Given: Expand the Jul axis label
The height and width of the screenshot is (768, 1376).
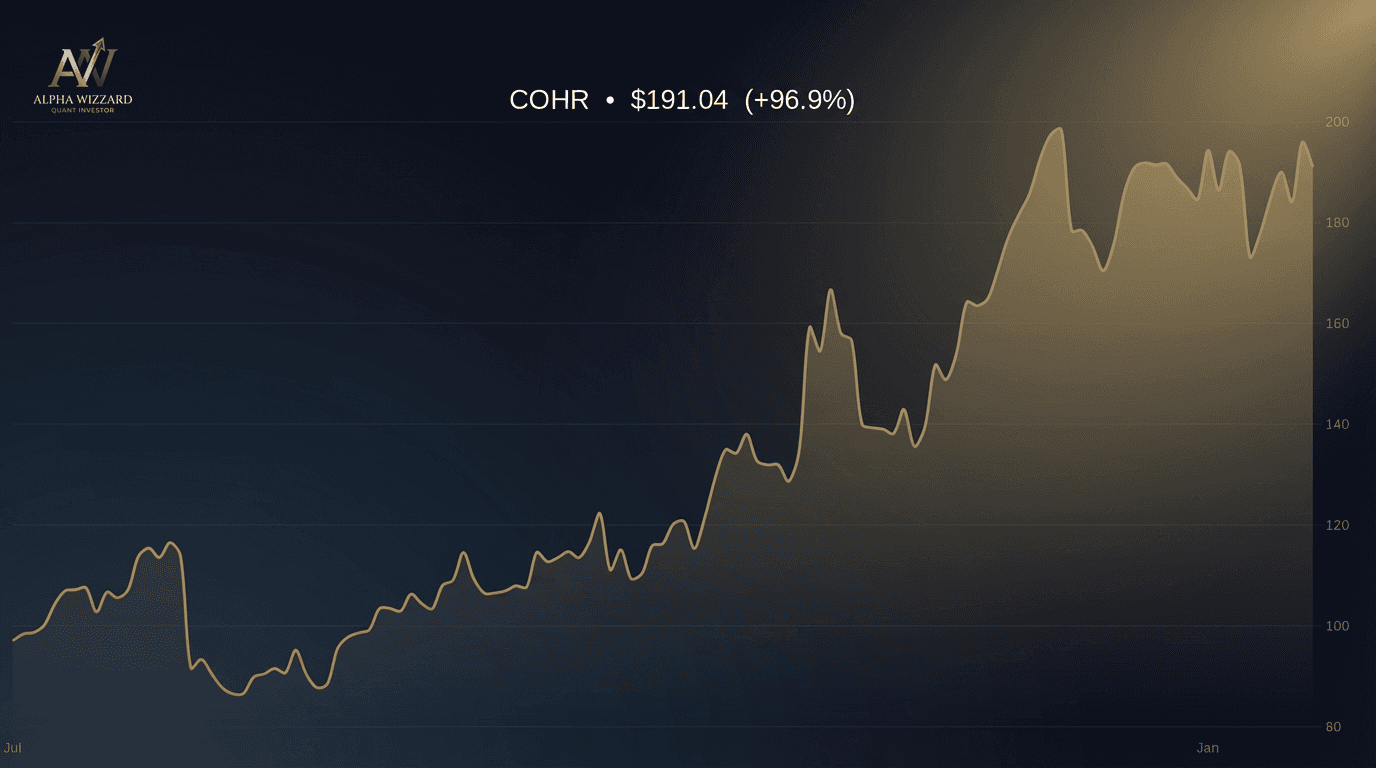Looking at the screenshot, I should coord(11,747).
